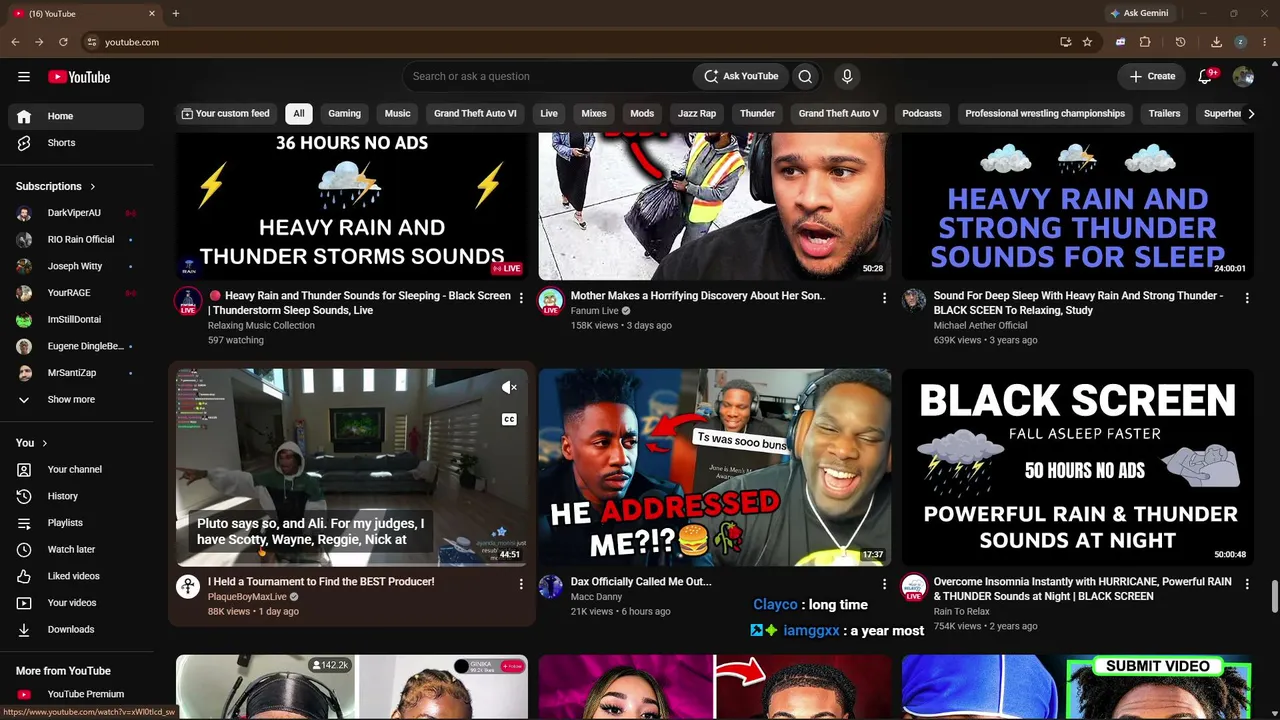This screenshot has width=1280, height=720.
Task: Open the account avatar menu
Action: (x=1243, y=76)
